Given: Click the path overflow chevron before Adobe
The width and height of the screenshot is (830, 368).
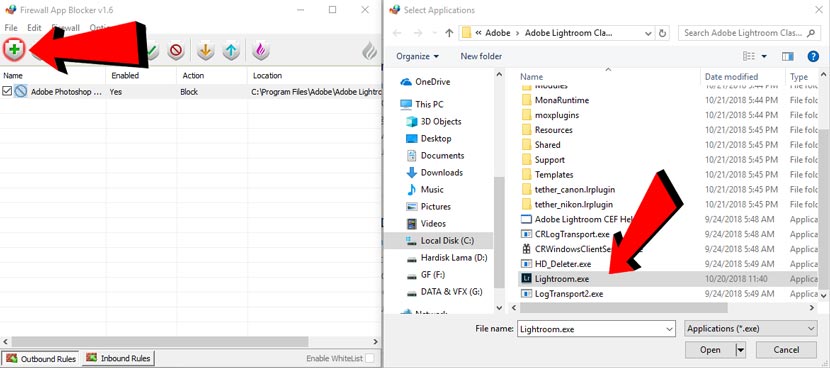Looking at the screenshot, I should pos(479,33).
